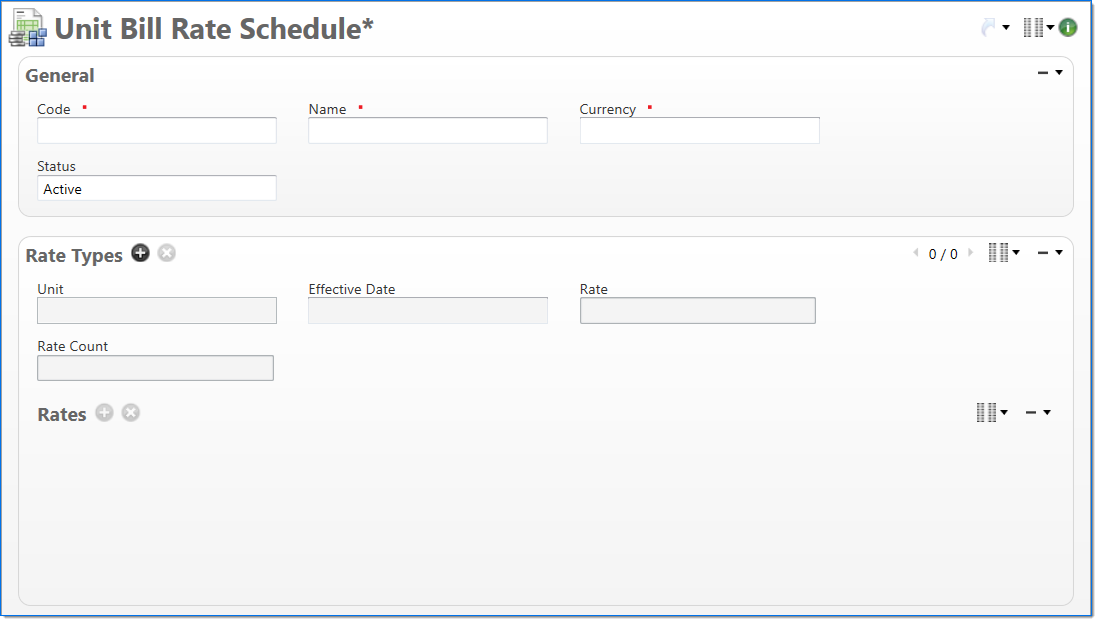Click the Unit Bill Rate Schedule form icon

pos(28,28)
